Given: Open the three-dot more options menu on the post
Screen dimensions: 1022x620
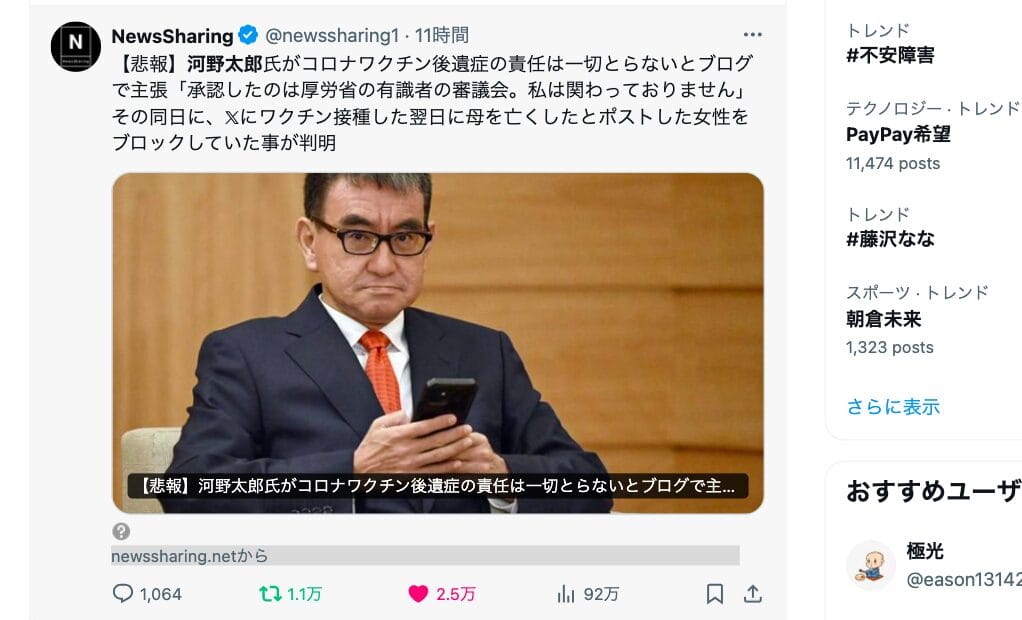Looking at the screenshot, I should pos(752,35).
